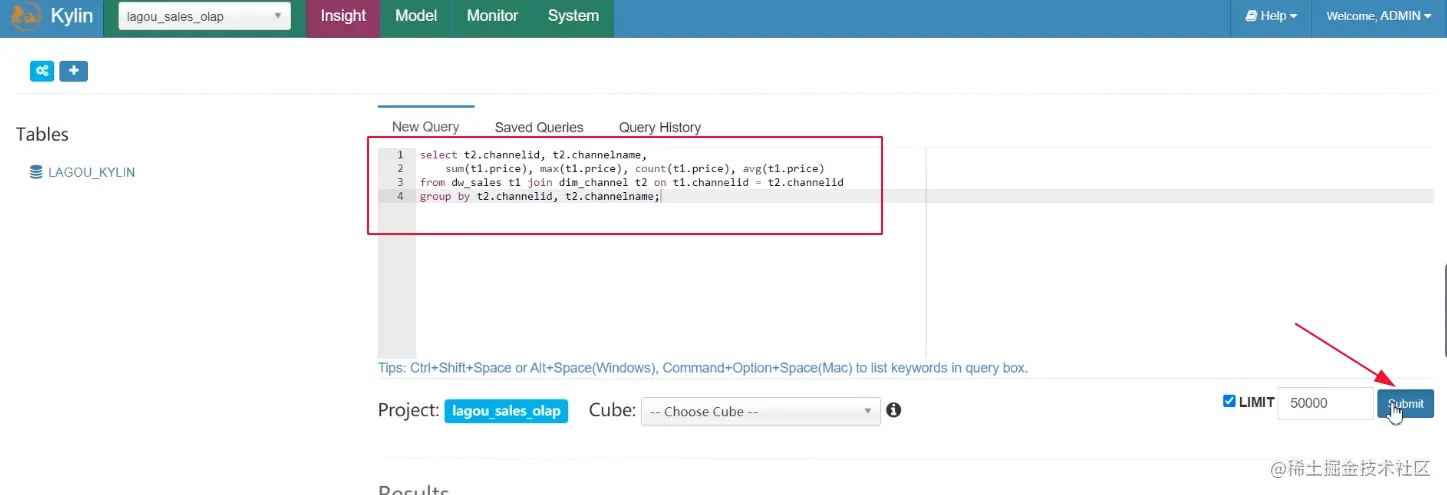Open the lagou_sales_olap project selector
The height and width of the screenshot is (495, 1447).
pos(204,17)
